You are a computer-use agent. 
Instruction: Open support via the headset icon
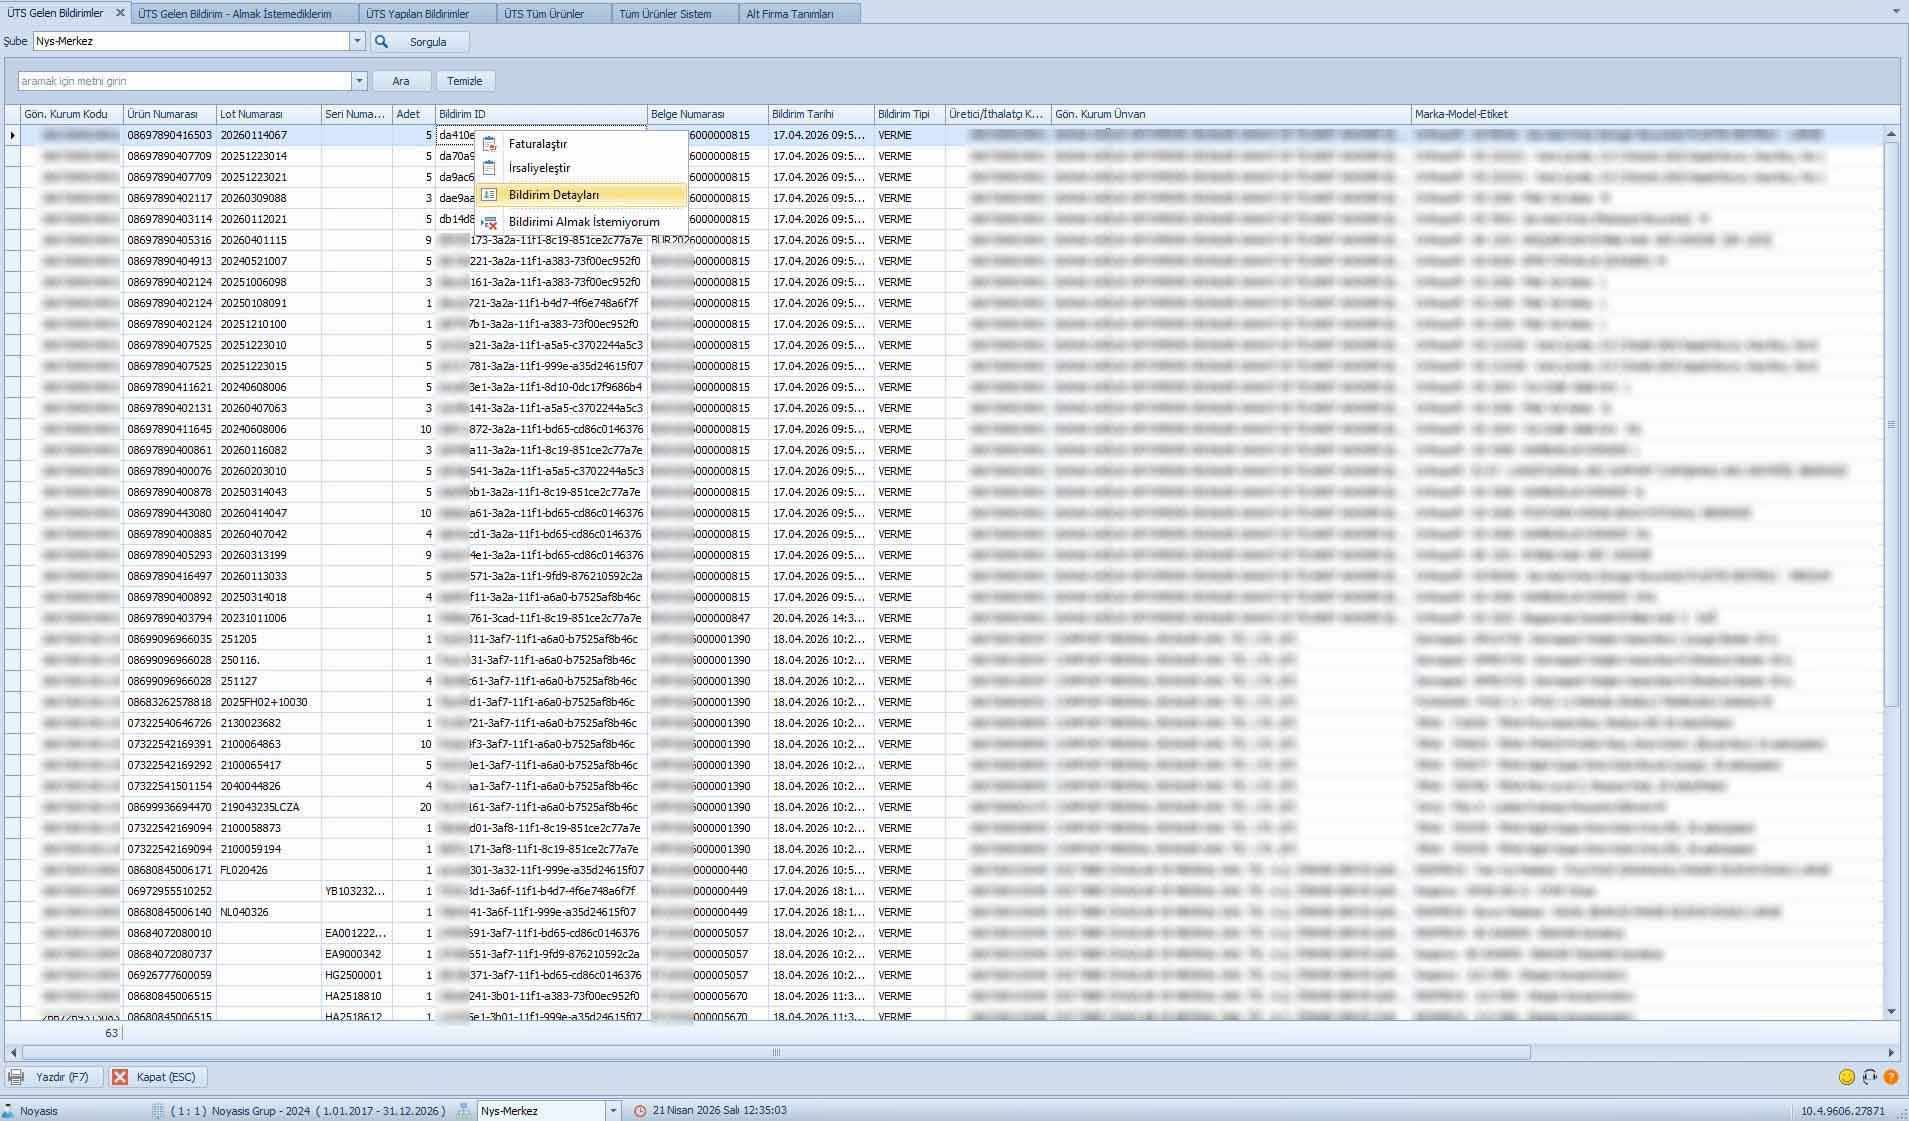[1869, 1077]
